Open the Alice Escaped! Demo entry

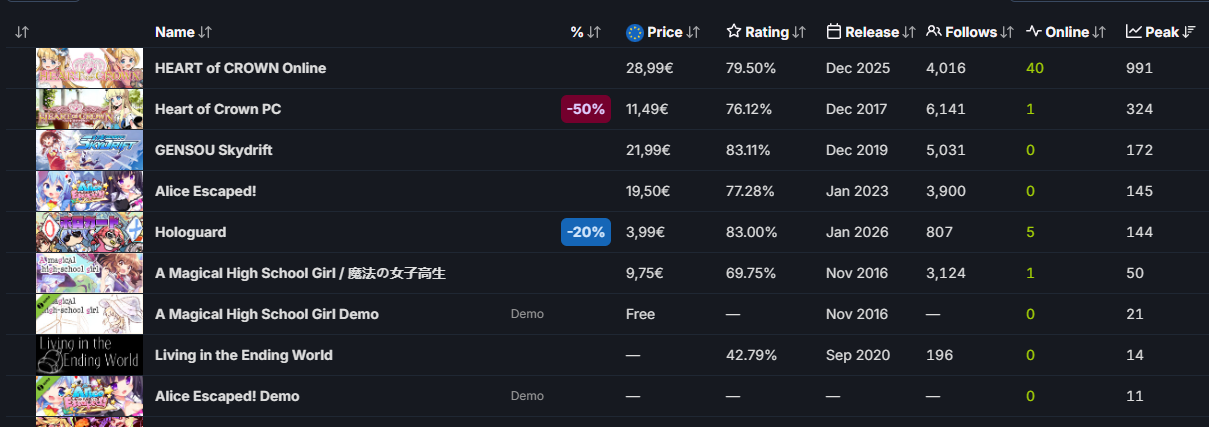pos(226,396)
